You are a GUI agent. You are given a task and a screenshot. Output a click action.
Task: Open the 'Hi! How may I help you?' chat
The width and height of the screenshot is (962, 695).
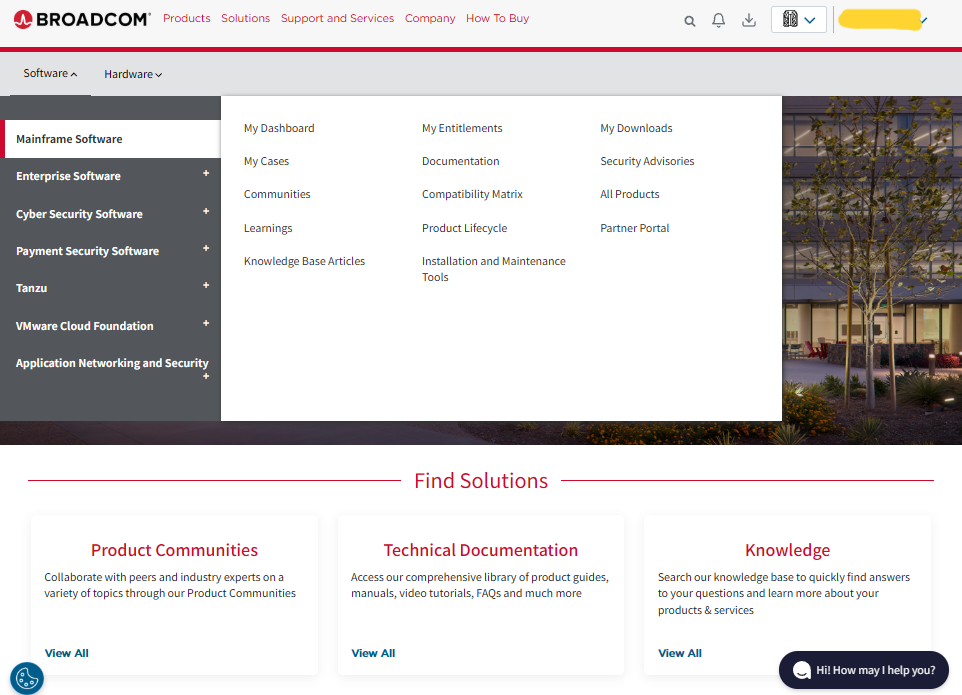click(x=864, y=670)
